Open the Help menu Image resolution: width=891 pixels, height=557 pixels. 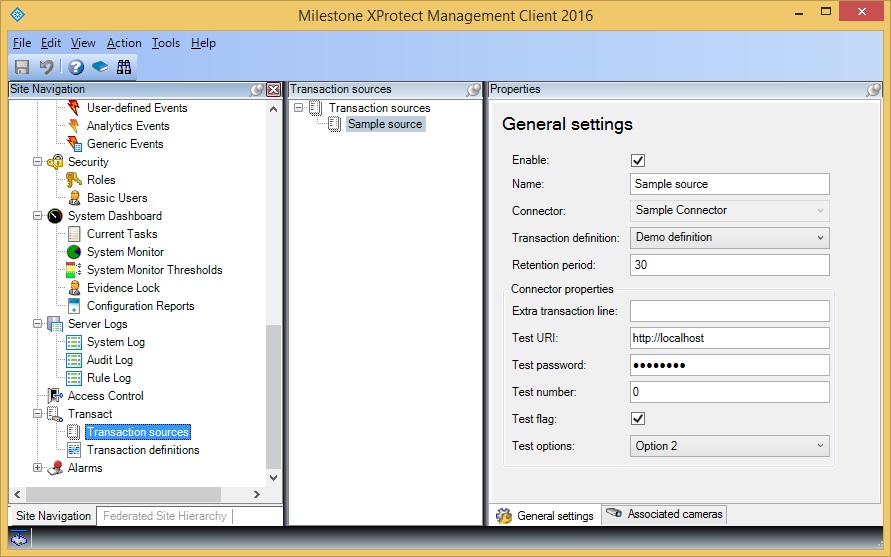(203, 43)
